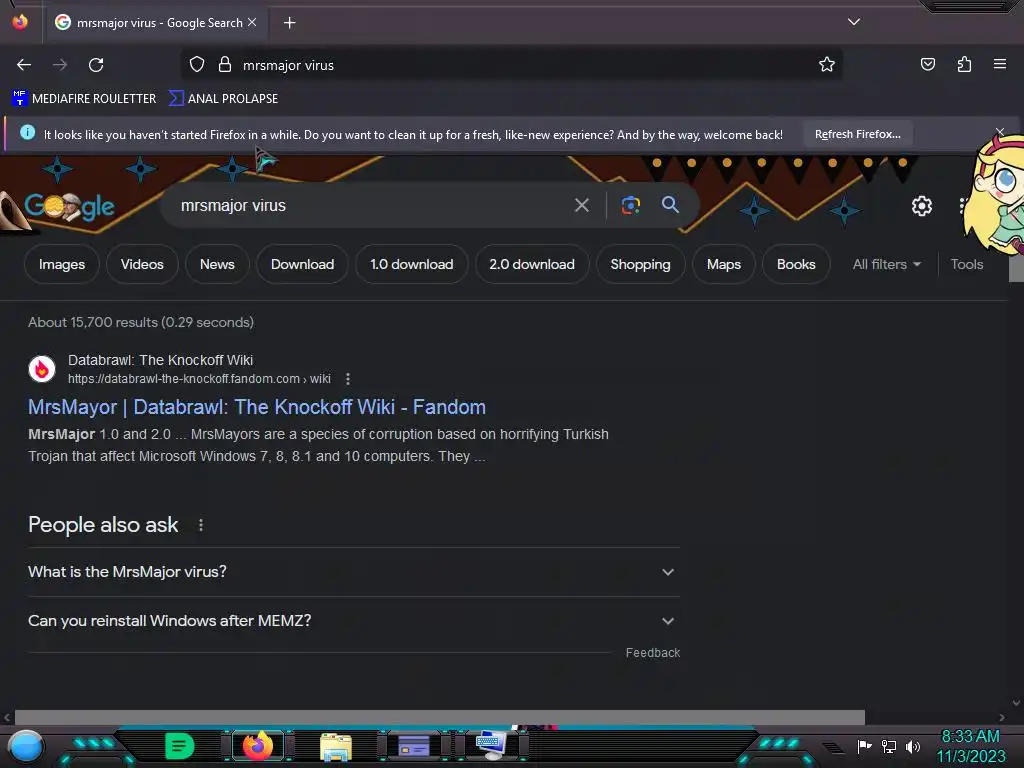Screen dimensions: 1024x768
Task: Click the volume speaker tray icon
Action: click(912, 746)
